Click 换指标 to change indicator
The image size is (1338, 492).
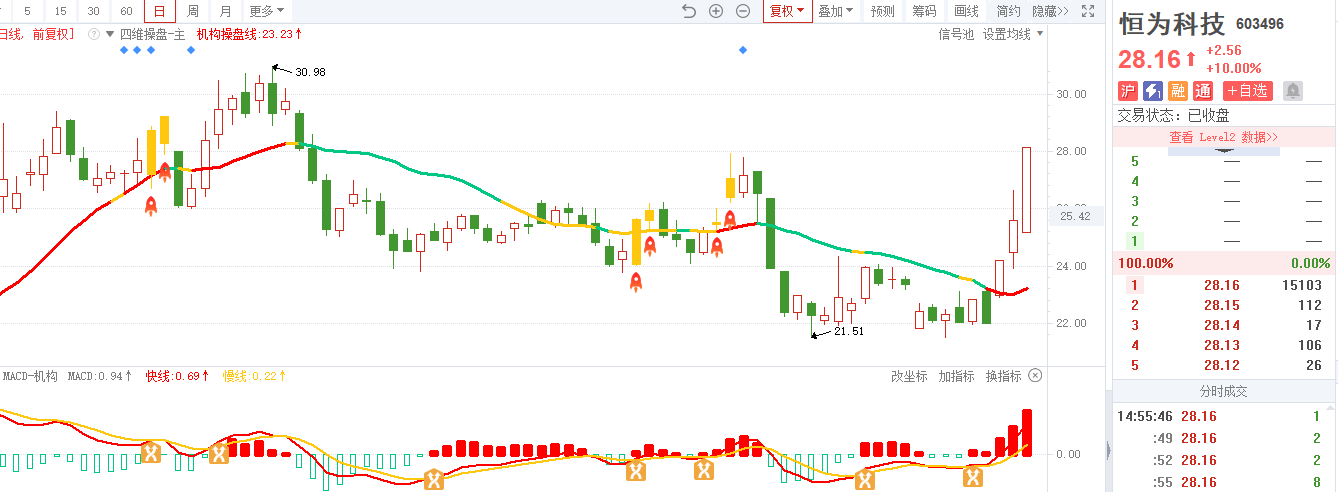click(1004, 376)
